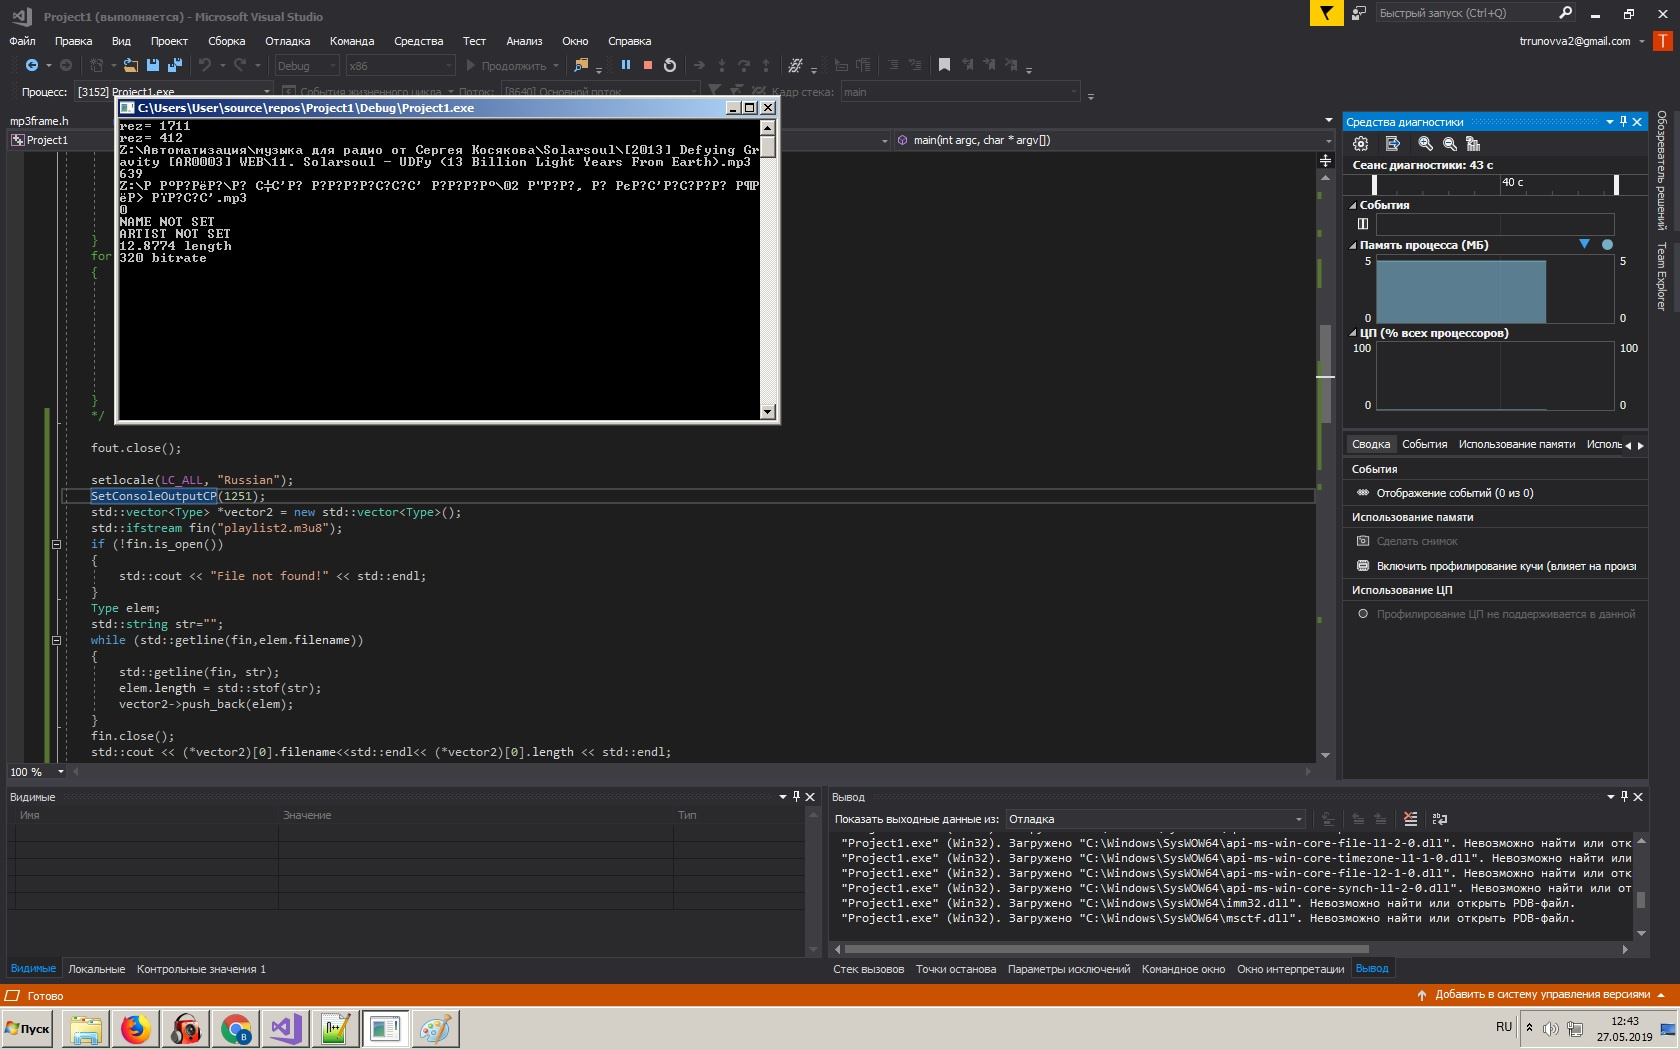Click the Quick Launch search magnifier
The width and height of the screenshot is (1680, 1050).
(1565, 13)
